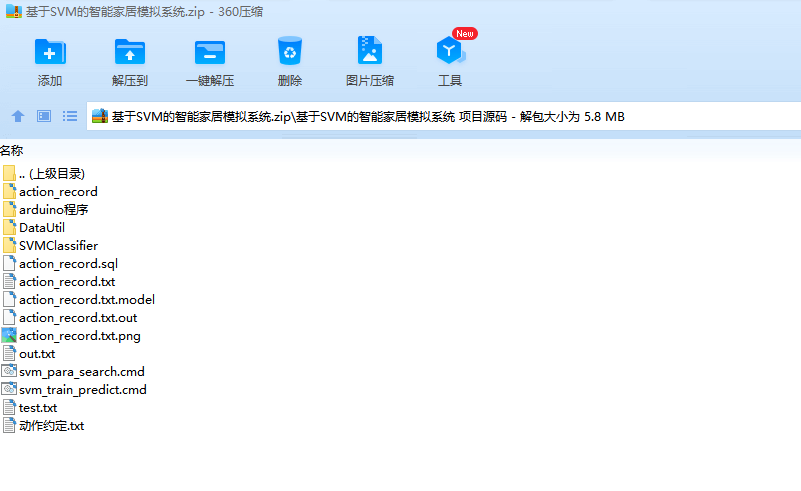Select the out.txt file name

[x=37, y=354]
